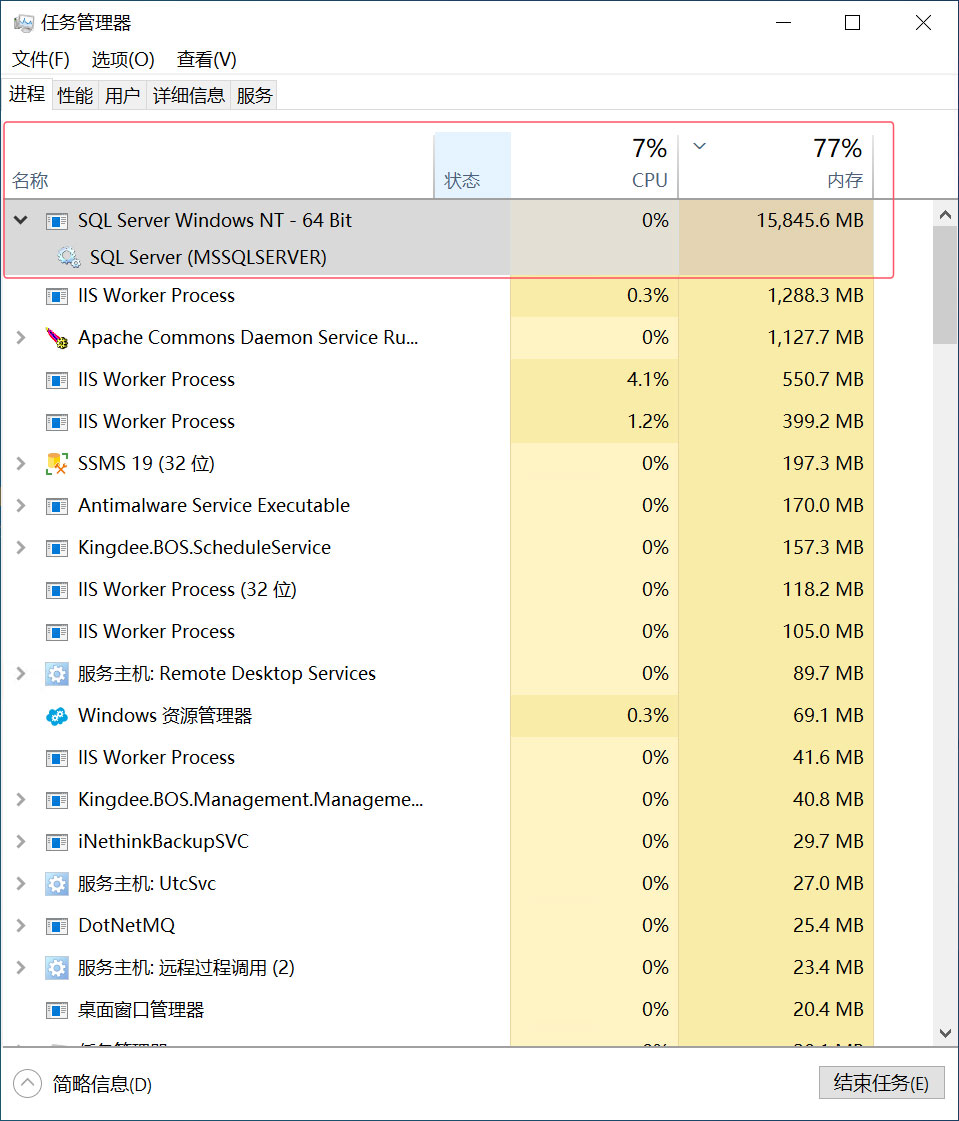Viewport: 959px width, 1121px height.
Task: Click the iNethinkBackupSVC process icon
Action: click(56, 842)
